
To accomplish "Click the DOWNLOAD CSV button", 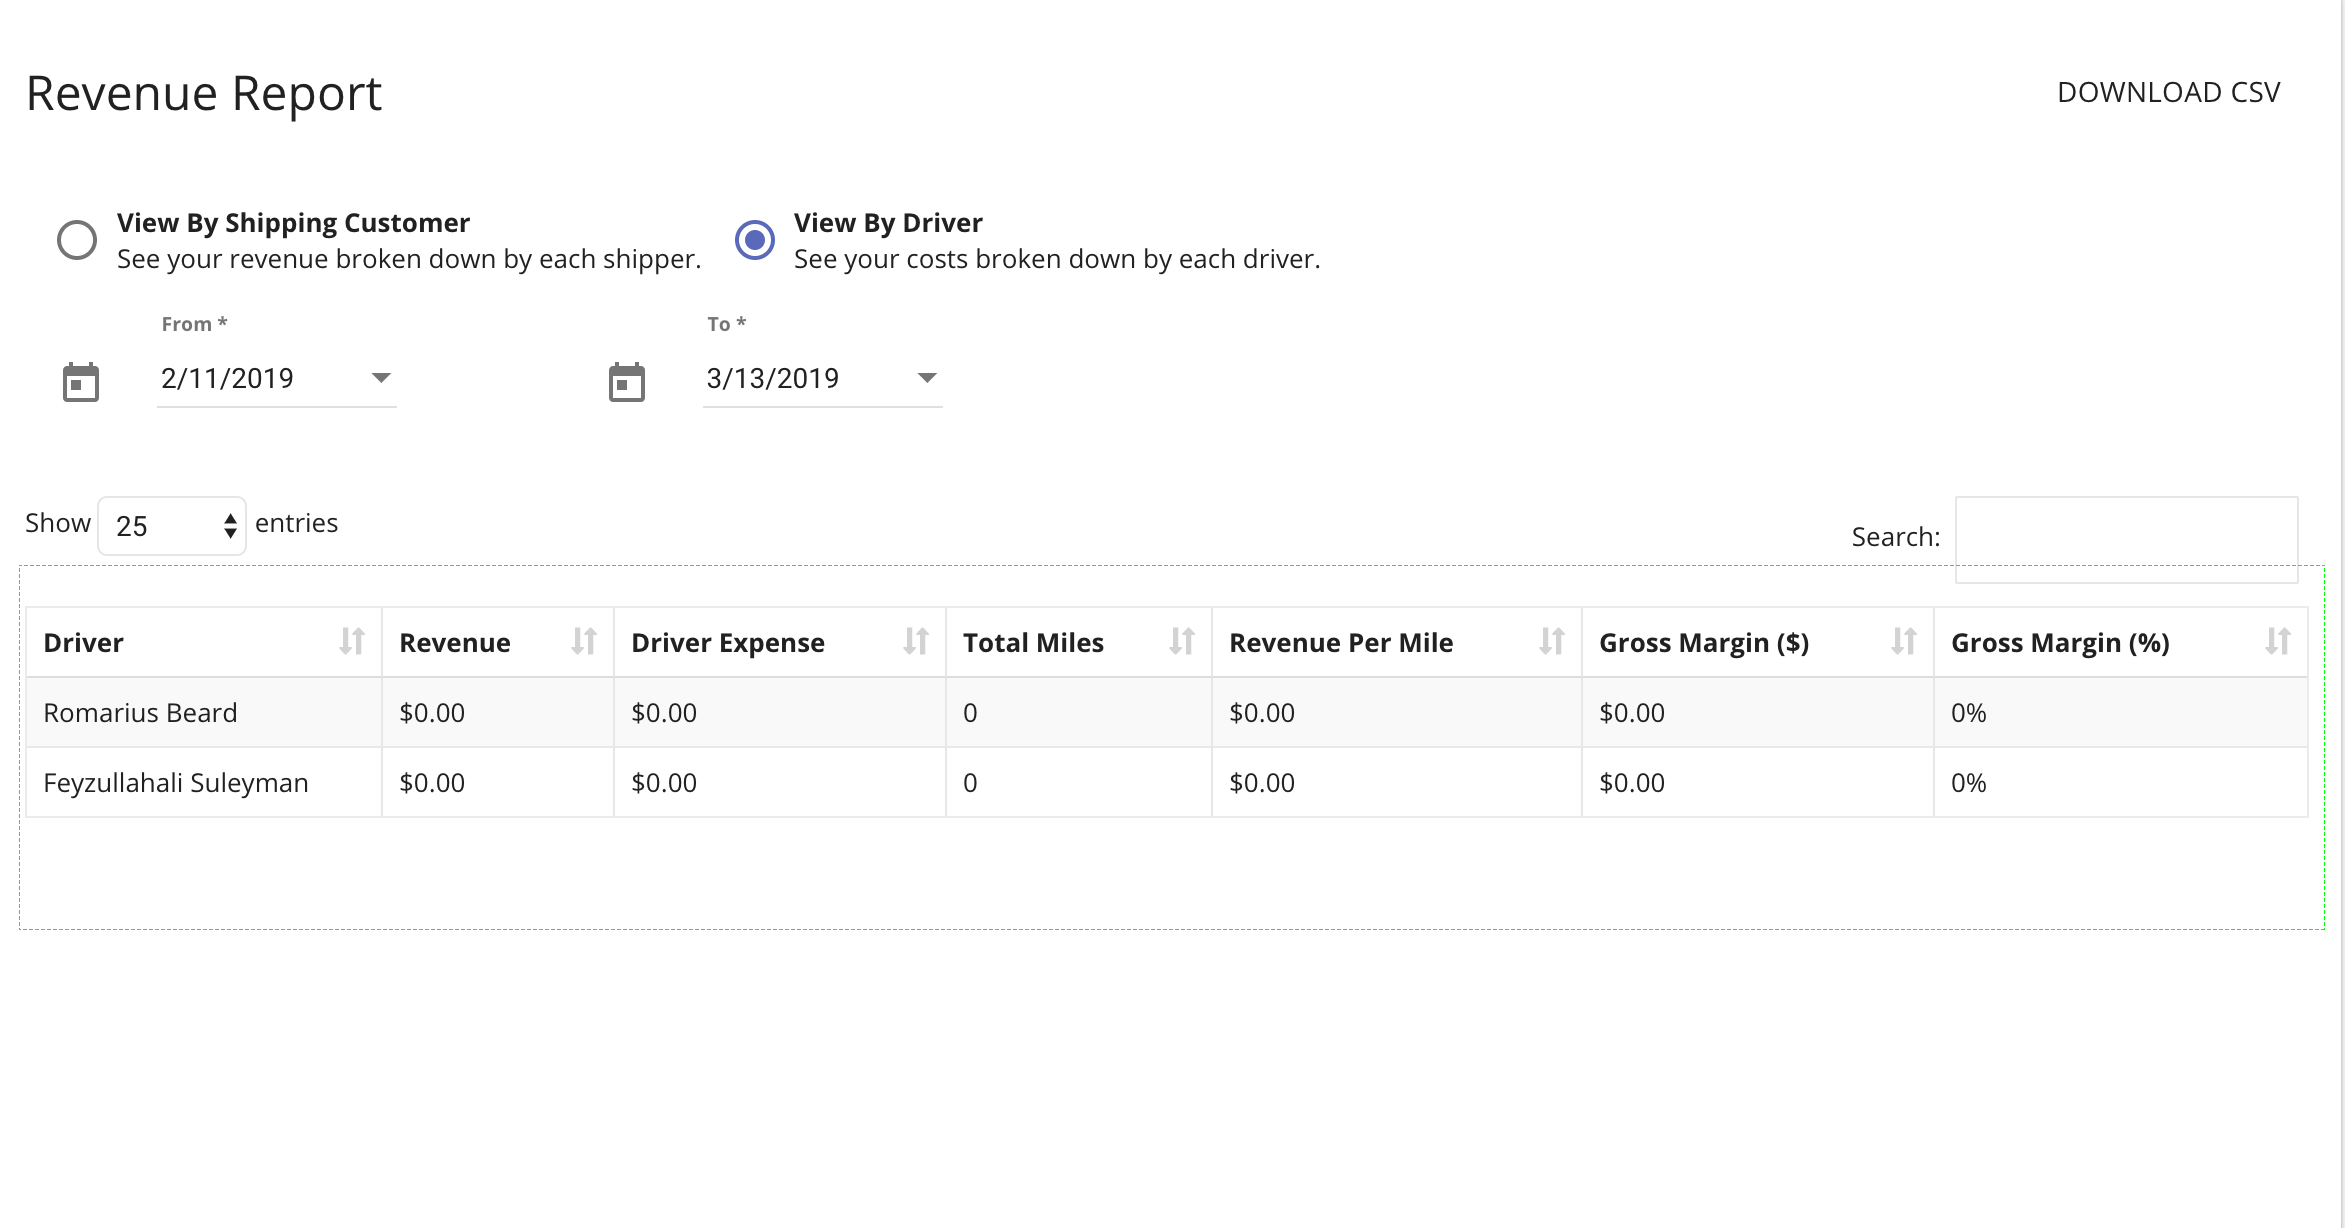I will [2168, 92].
